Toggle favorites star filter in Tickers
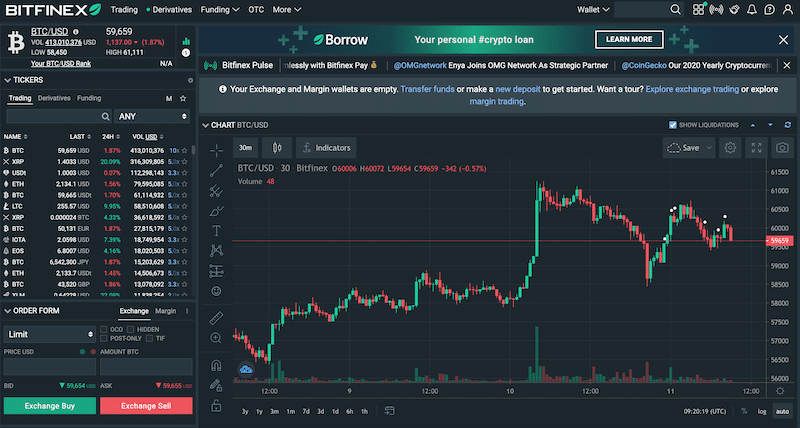Viewport: 800px width, 428px height. click(x=183, y=98)
